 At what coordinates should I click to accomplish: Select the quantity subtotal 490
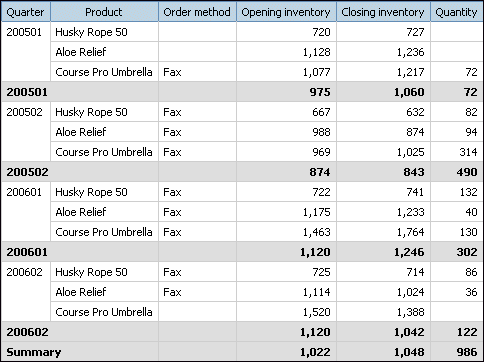tap(467, 172)
